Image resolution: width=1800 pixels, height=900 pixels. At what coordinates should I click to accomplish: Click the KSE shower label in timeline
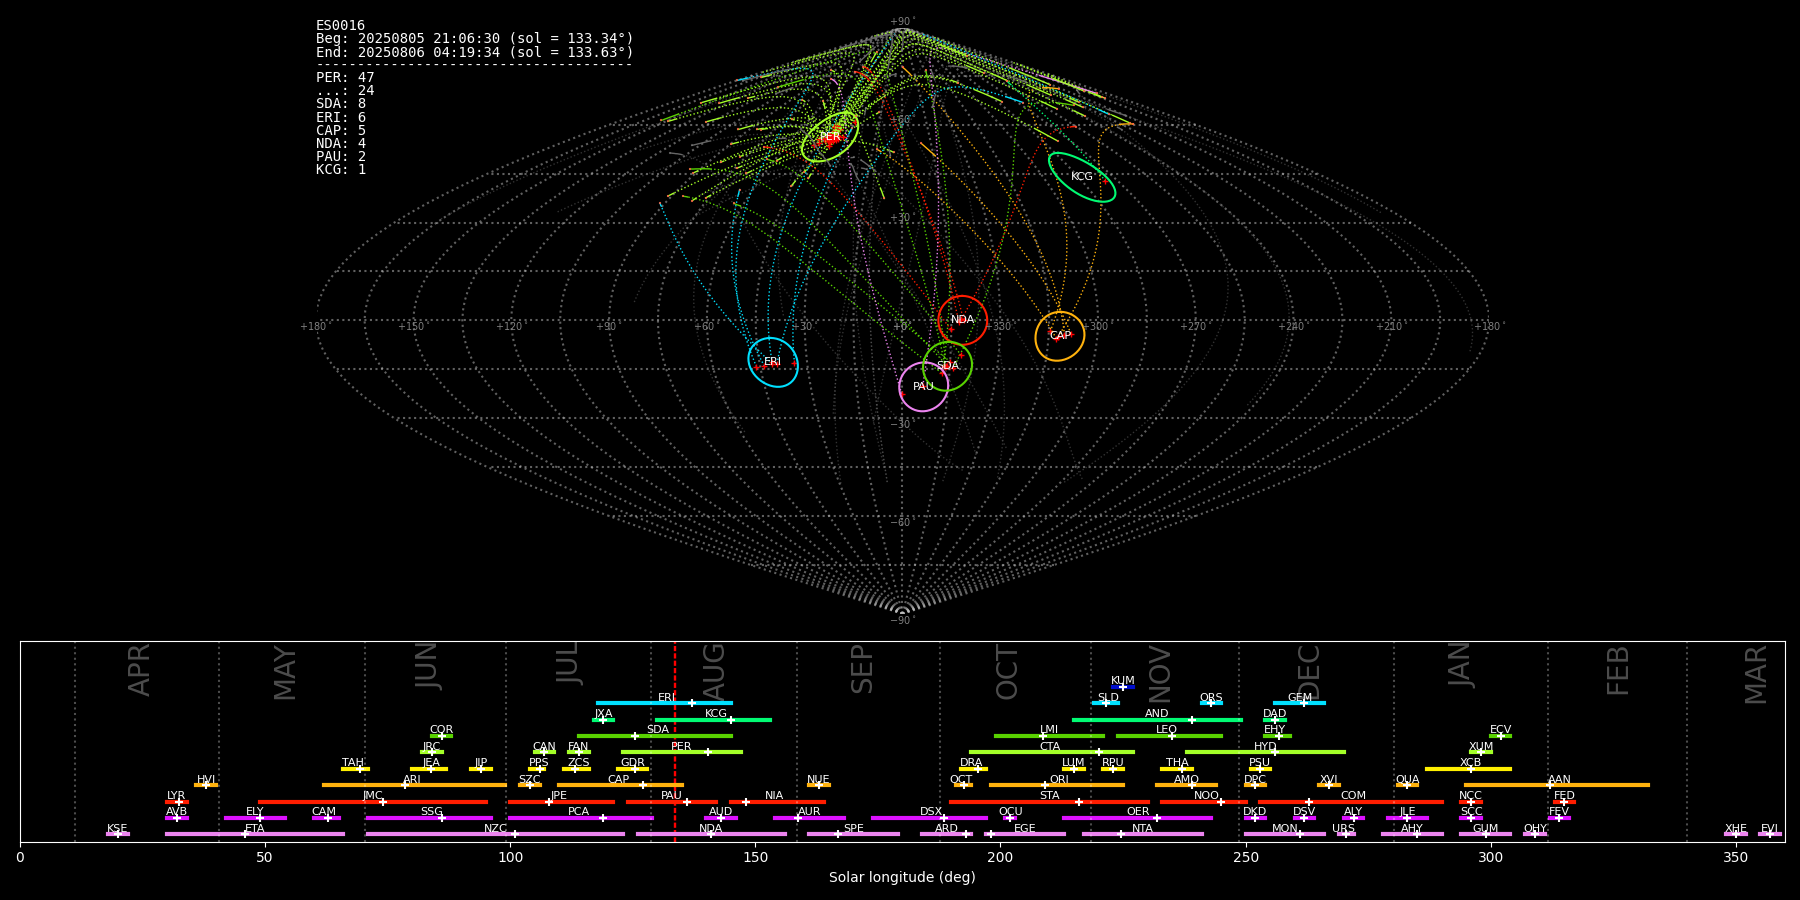pos(117,829)
